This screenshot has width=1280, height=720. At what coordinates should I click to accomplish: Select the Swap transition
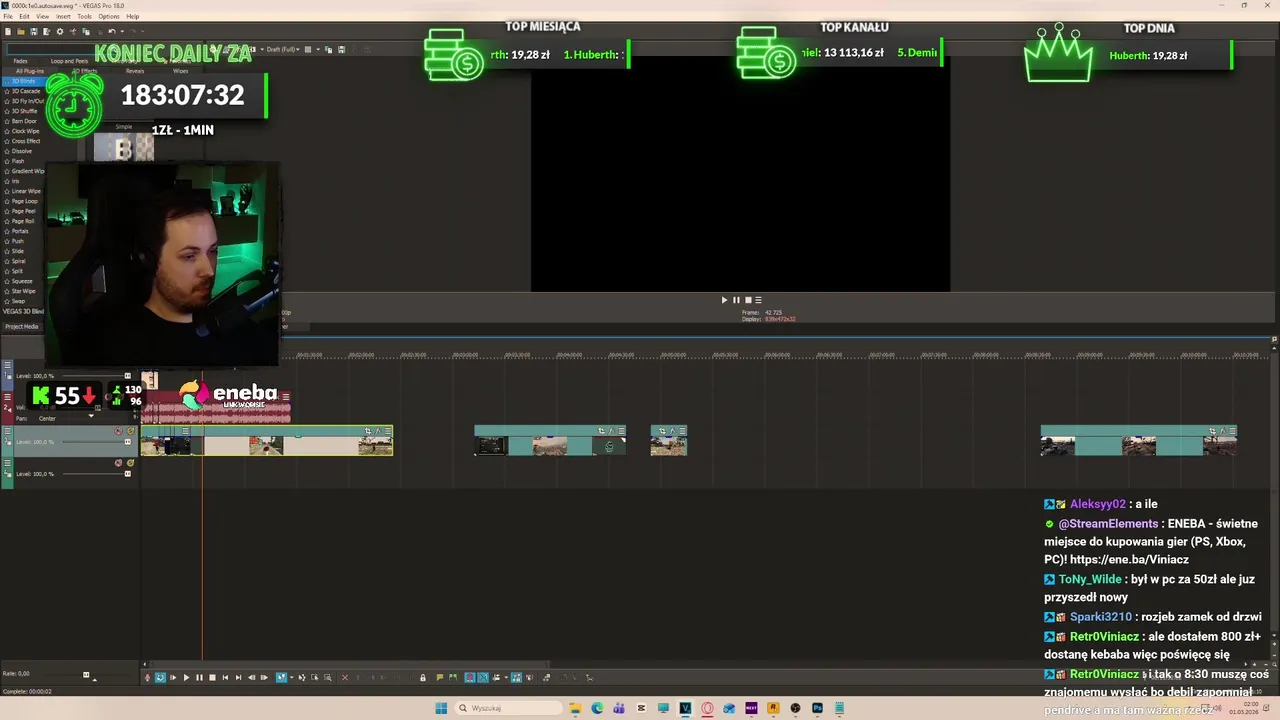click(16, 301)
